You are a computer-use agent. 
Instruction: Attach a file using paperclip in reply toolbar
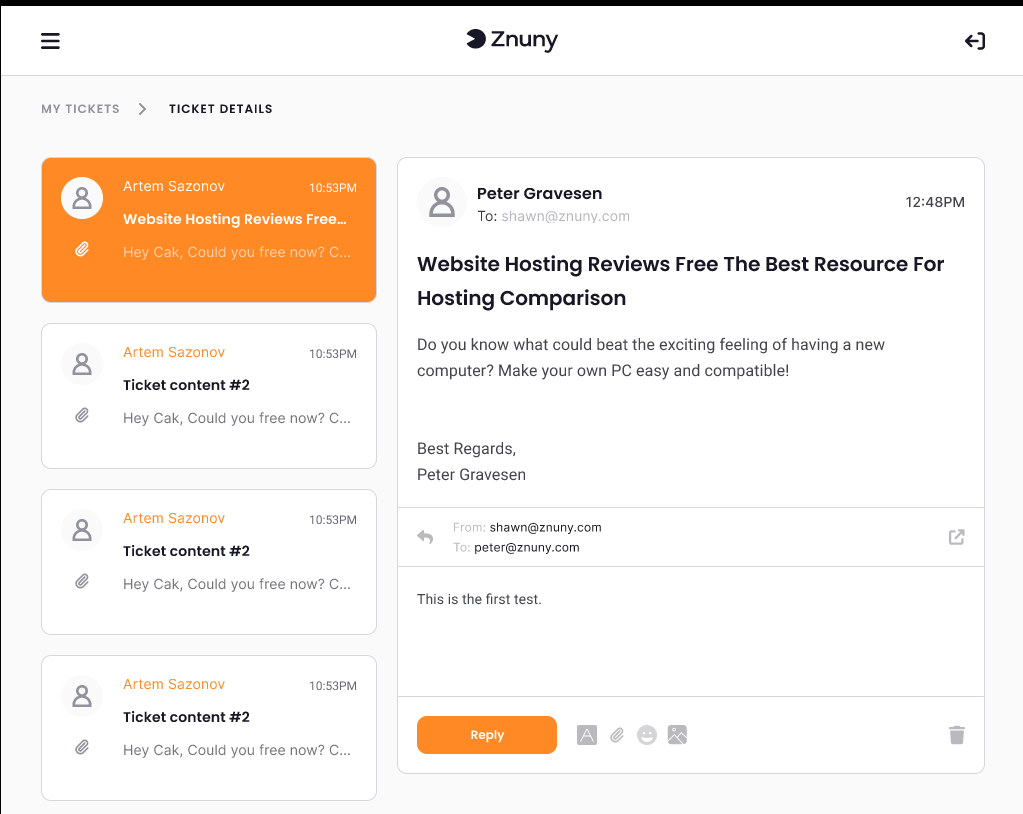(617, 735)
